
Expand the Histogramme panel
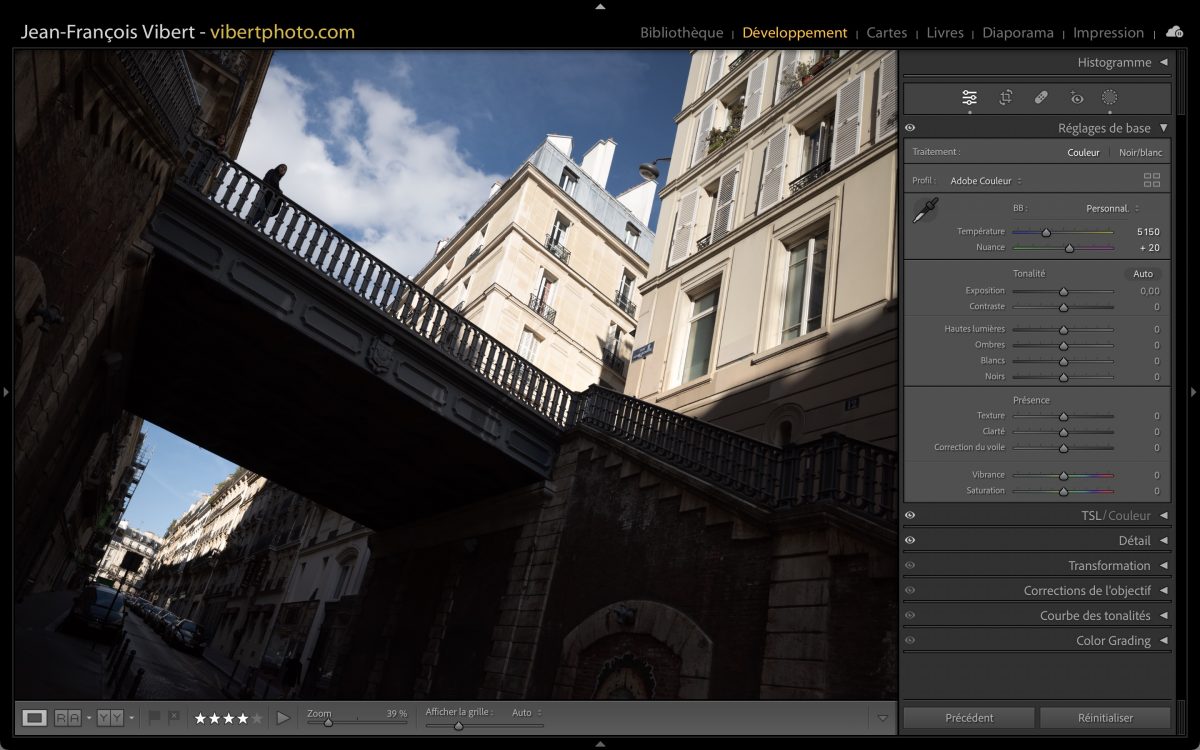point(1163,62)
